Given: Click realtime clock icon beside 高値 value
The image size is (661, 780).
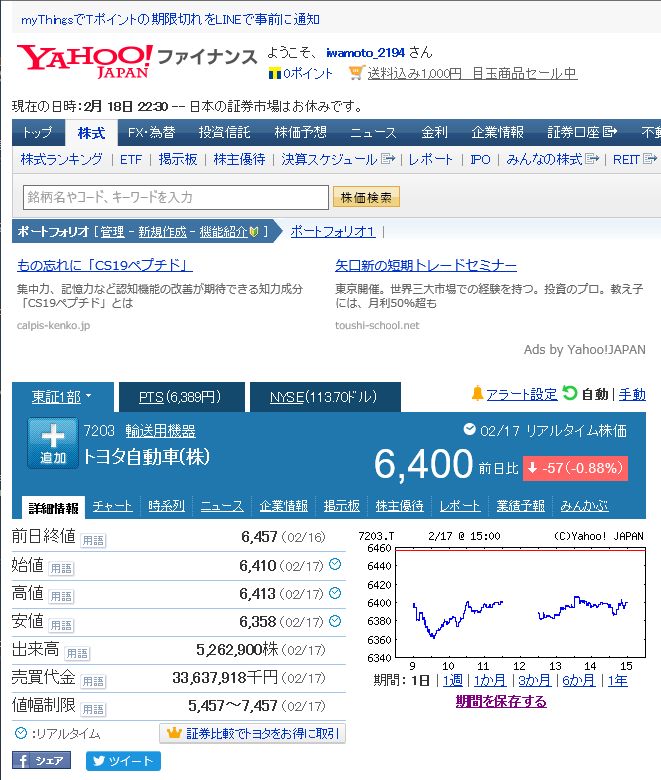Looking at the screenshot, I should pos(335,592).
